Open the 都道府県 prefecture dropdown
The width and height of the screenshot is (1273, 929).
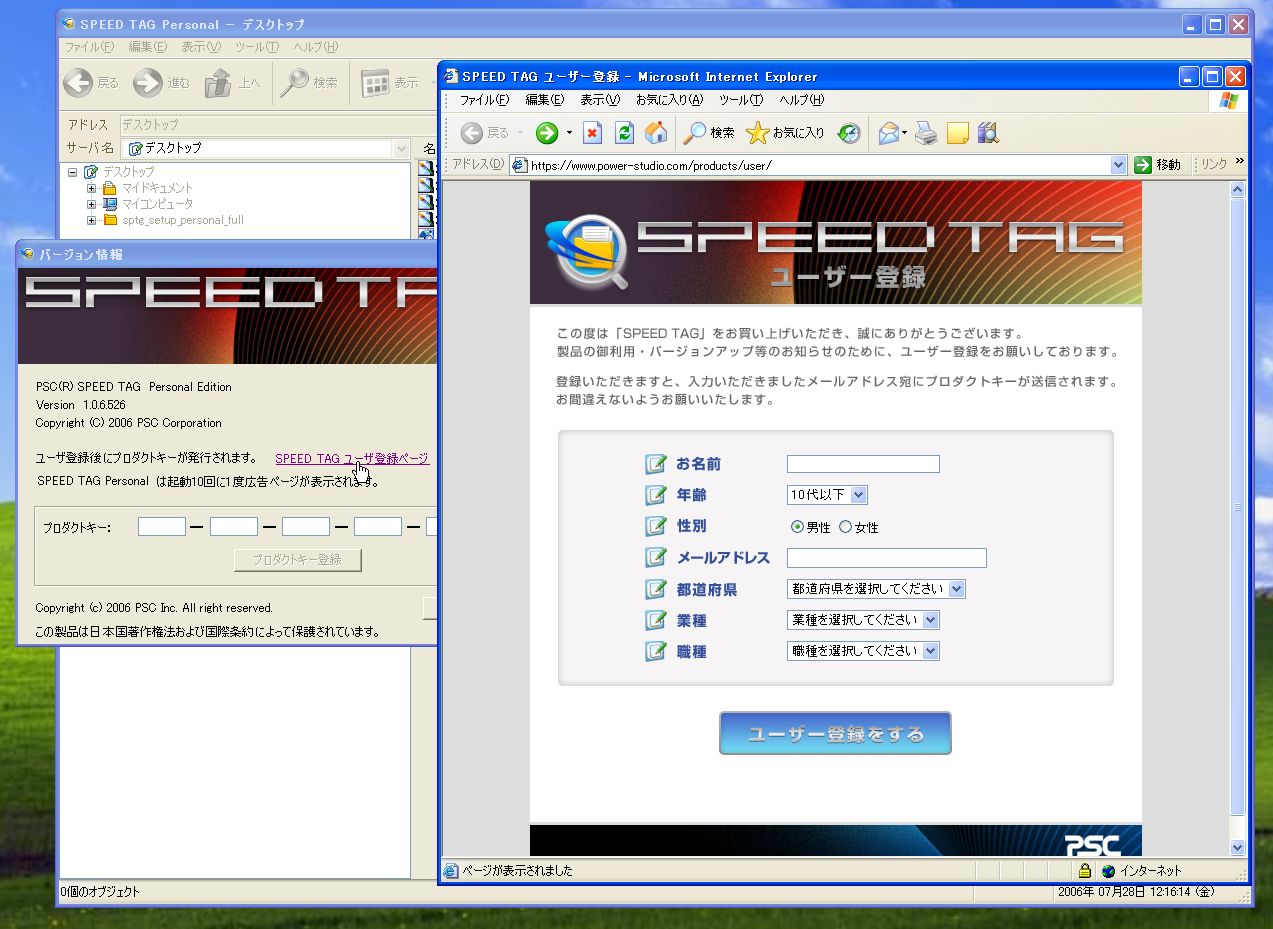click(x=956, y=589)
